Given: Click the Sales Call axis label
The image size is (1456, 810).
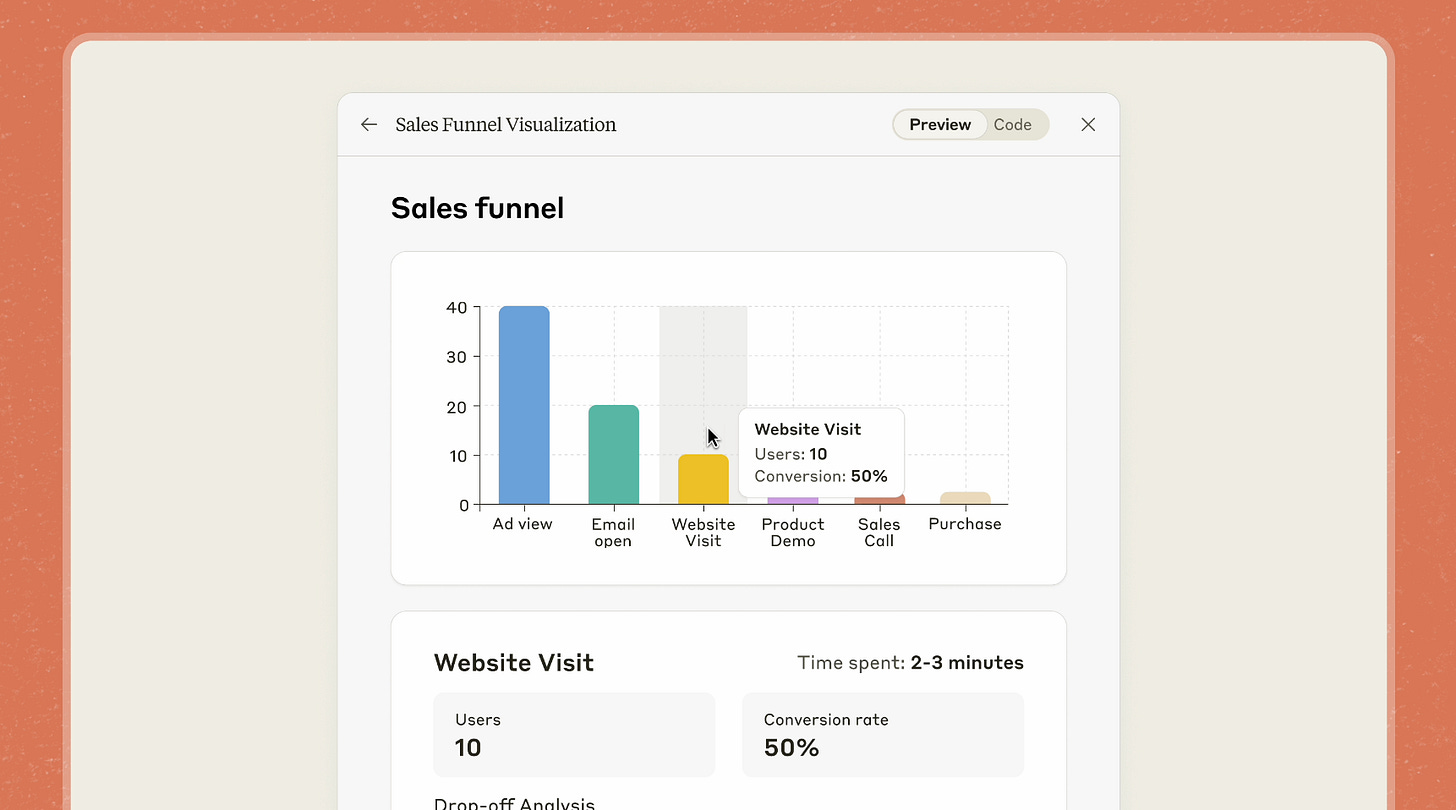Looking at the screenshot, I should click(879, 532).
